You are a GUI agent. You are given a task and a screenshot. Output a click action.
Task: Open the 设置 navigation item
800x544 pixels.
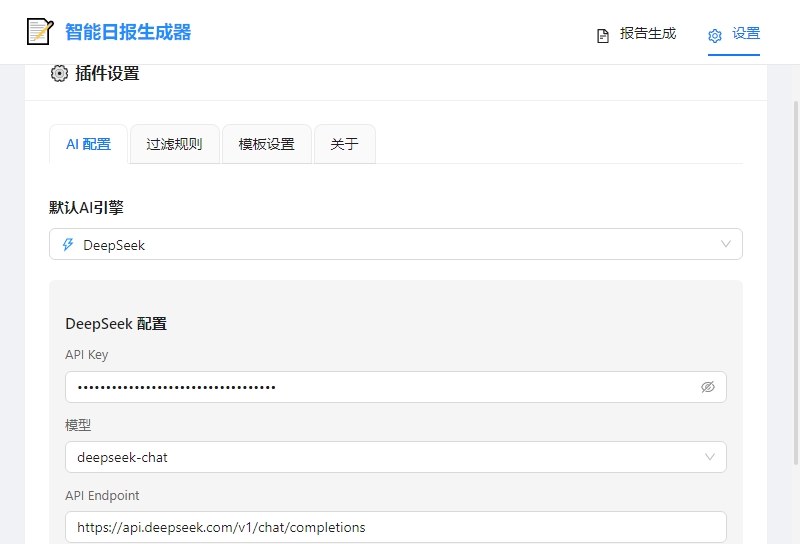[x=734, y=34]
